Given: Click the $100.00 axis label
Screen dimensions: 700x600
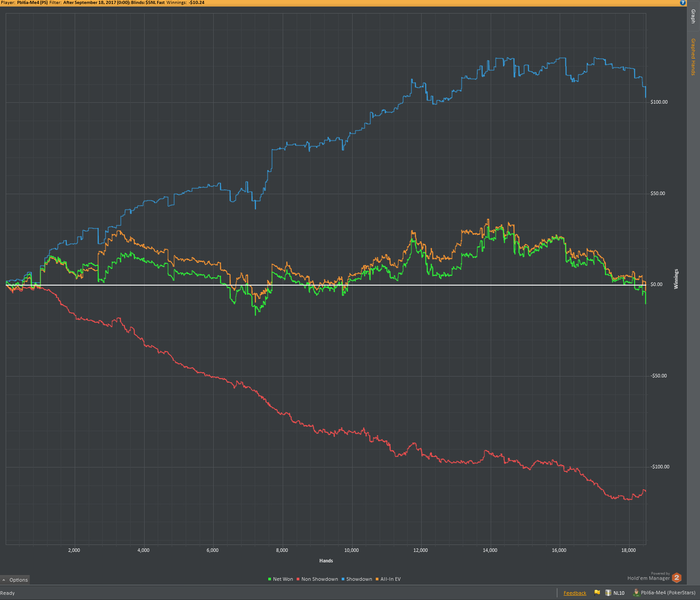Looking at the screenshot, I should pyautogui.click(x=659, y=102).
